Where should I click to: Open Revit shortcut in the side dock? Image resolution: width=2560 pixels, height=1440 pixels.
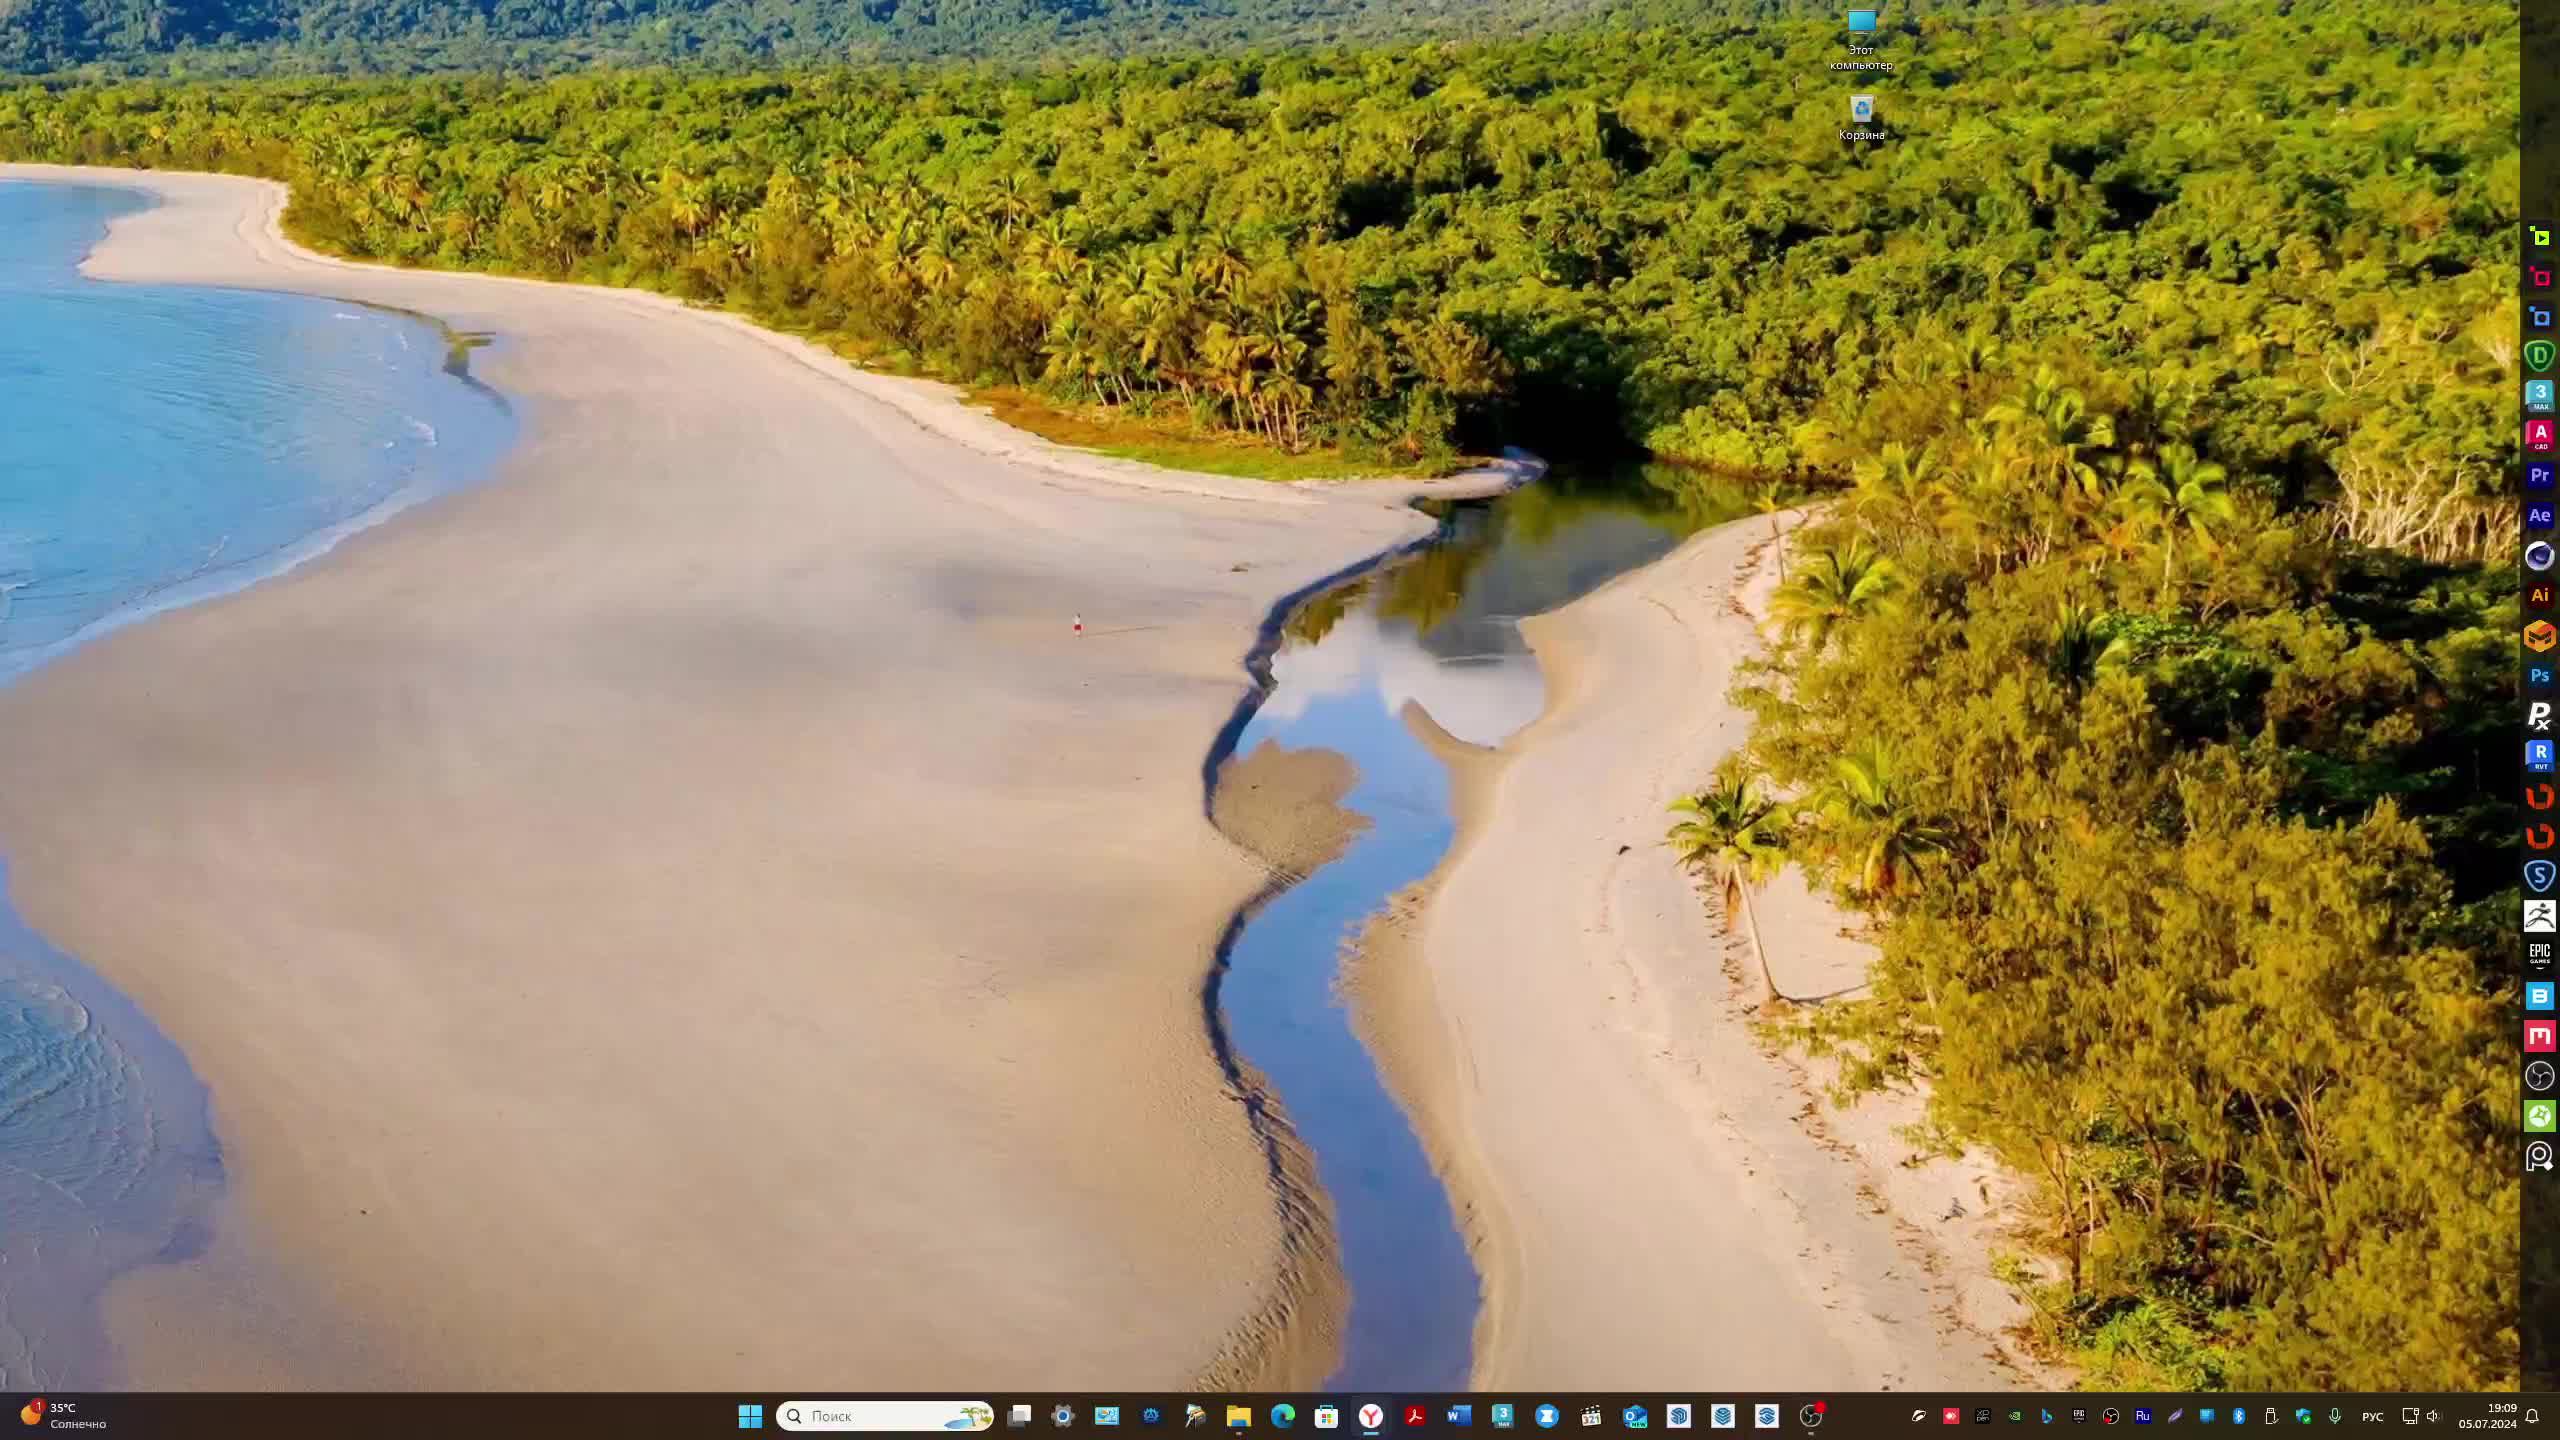(x=2539, y=756)
